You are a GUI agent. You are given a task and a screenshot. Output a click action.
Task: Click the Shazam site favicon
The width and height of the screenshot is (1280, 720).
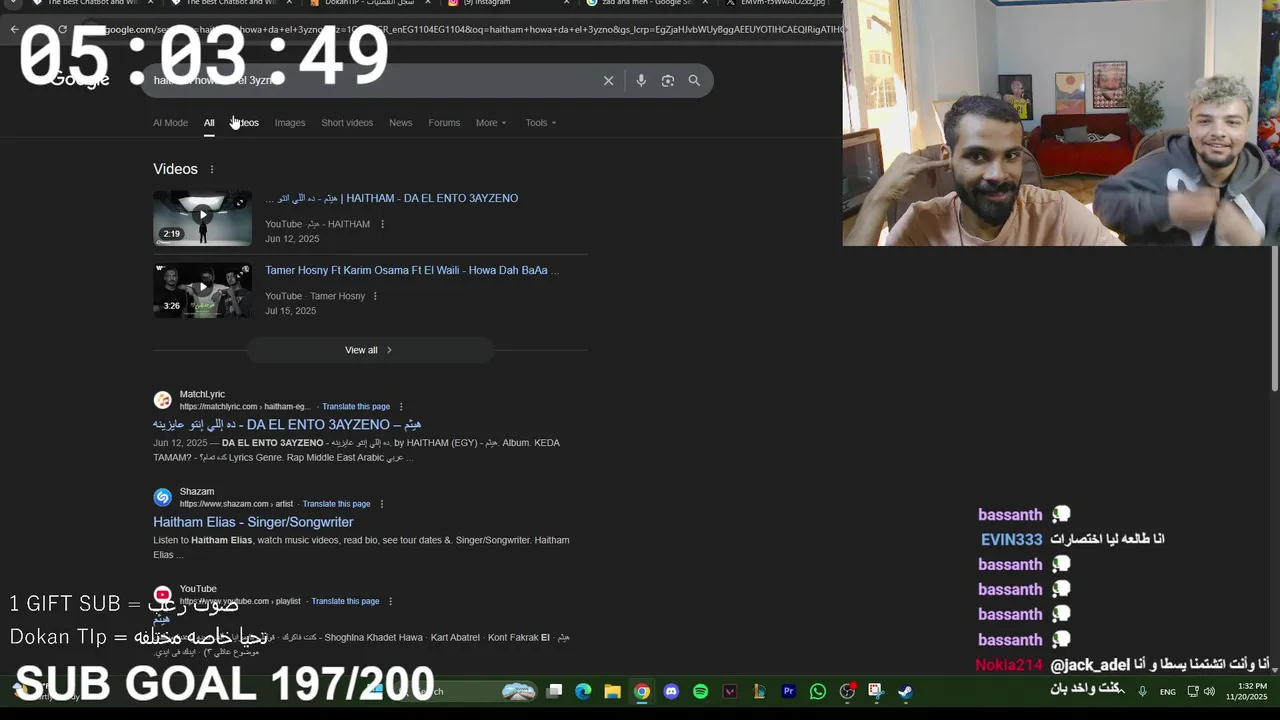point(162,497)
